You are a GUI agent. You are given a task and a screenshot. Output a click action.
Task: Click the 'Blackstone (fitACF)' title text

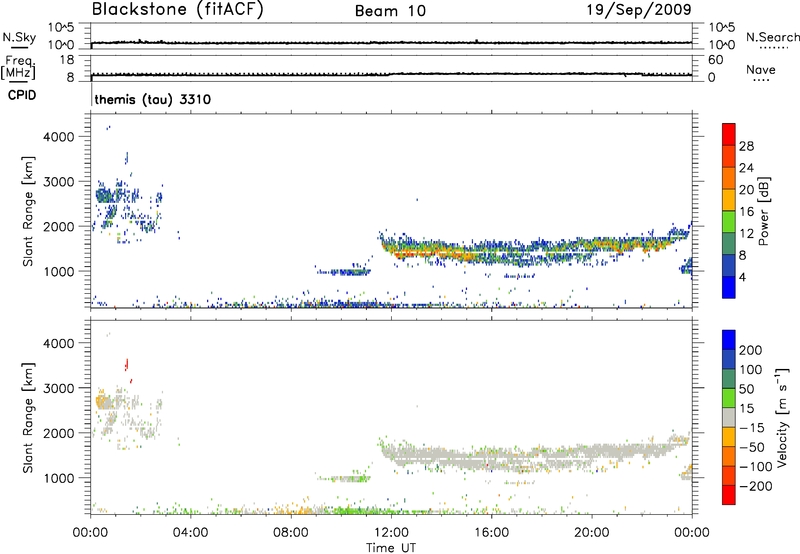pos(178,10)
